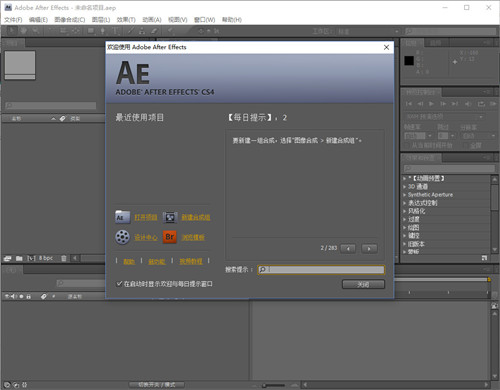The height and width of the screenshot is (390, 500).
Task: Toggle audio mute in Preview panel
Action: tap(468, 104)
